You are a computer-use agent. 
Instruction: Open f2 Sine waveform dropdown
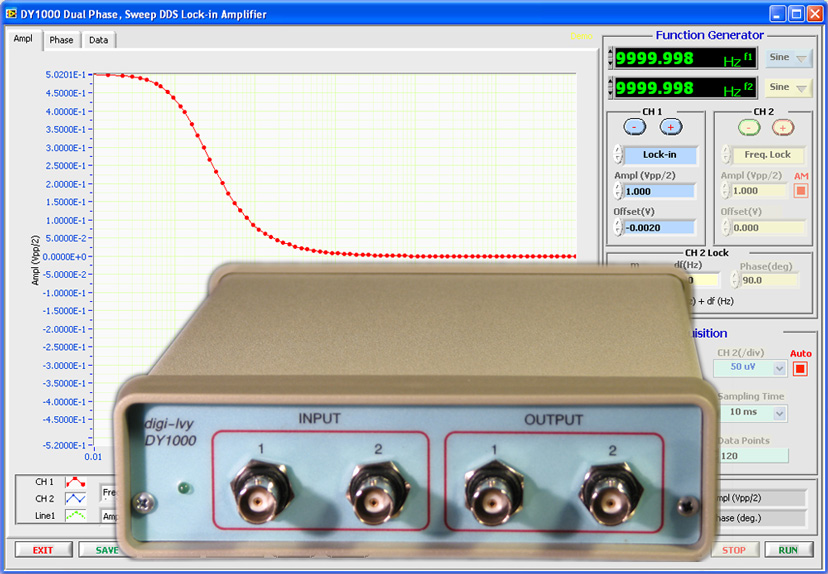pos(788,87)
